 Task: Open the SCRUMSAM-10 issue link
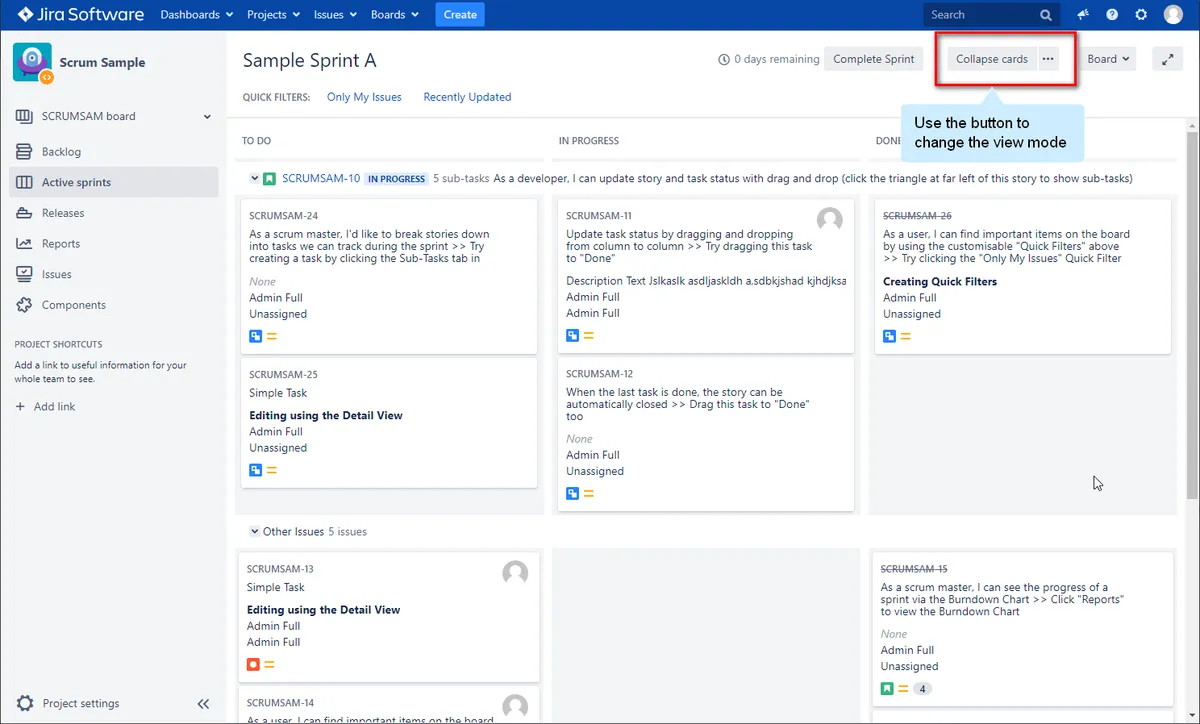tap(321, 179)
